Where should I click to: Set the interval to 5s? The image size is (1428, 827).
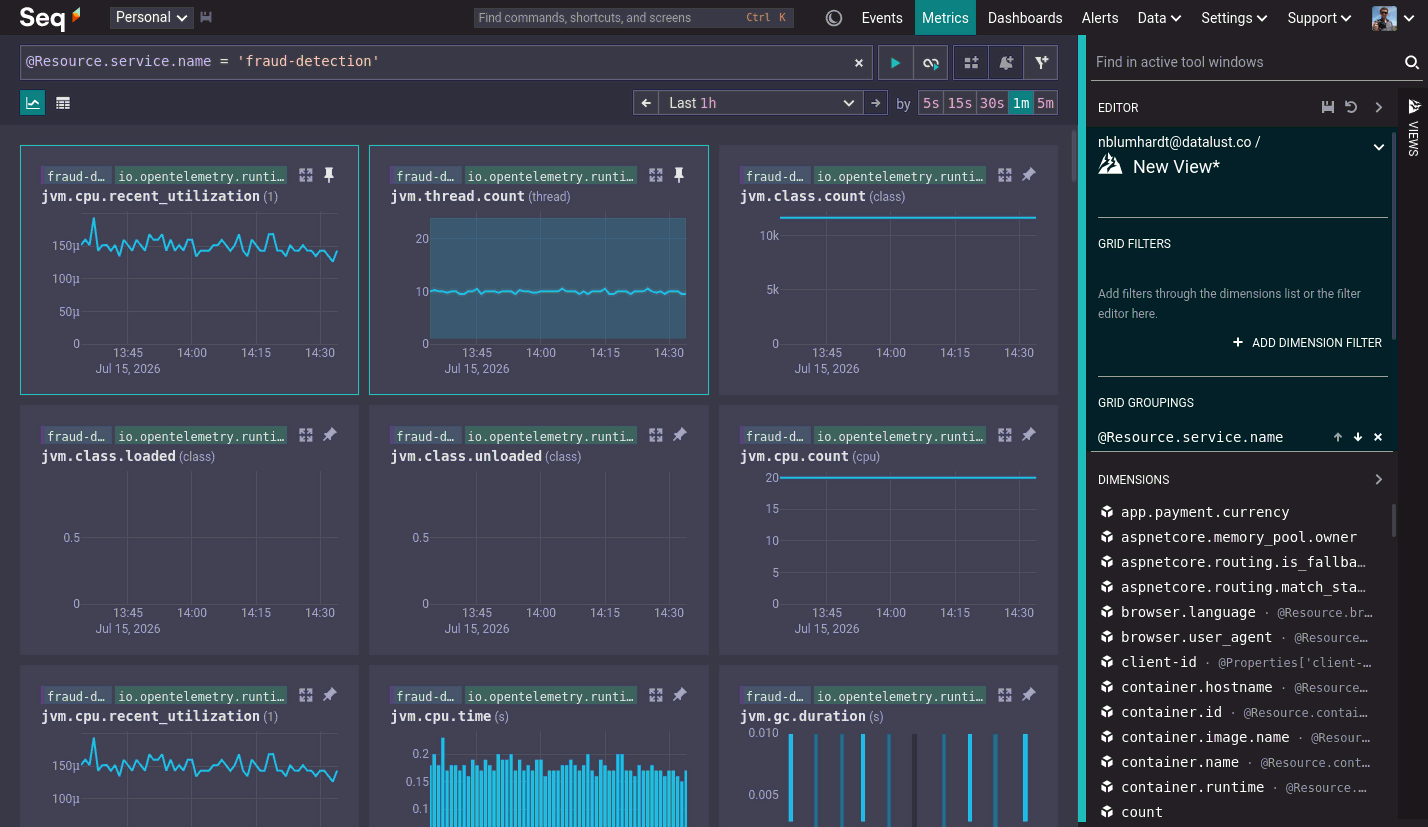[x=931, y=103]
